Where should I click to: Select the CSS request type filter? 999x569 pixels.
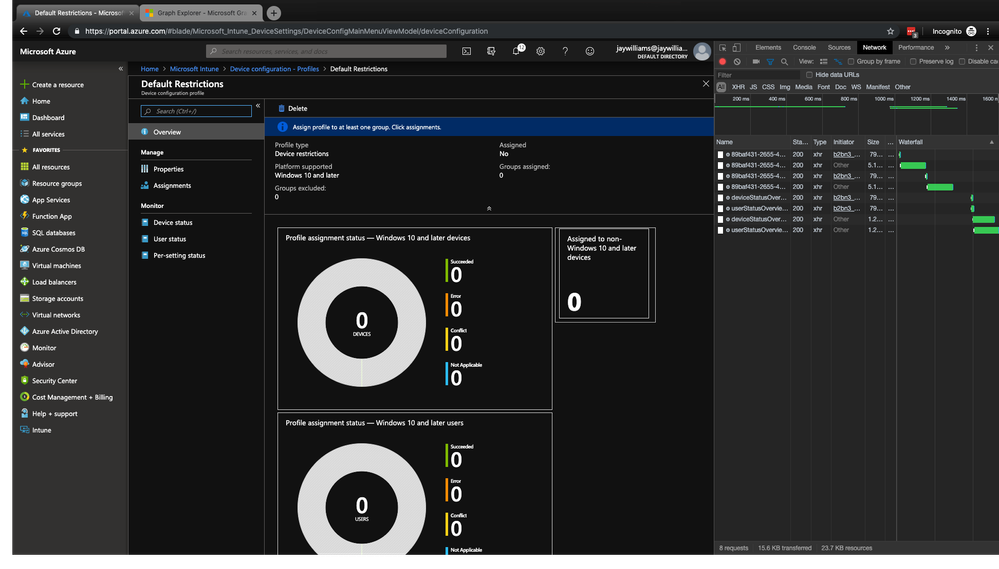[768, 87]
